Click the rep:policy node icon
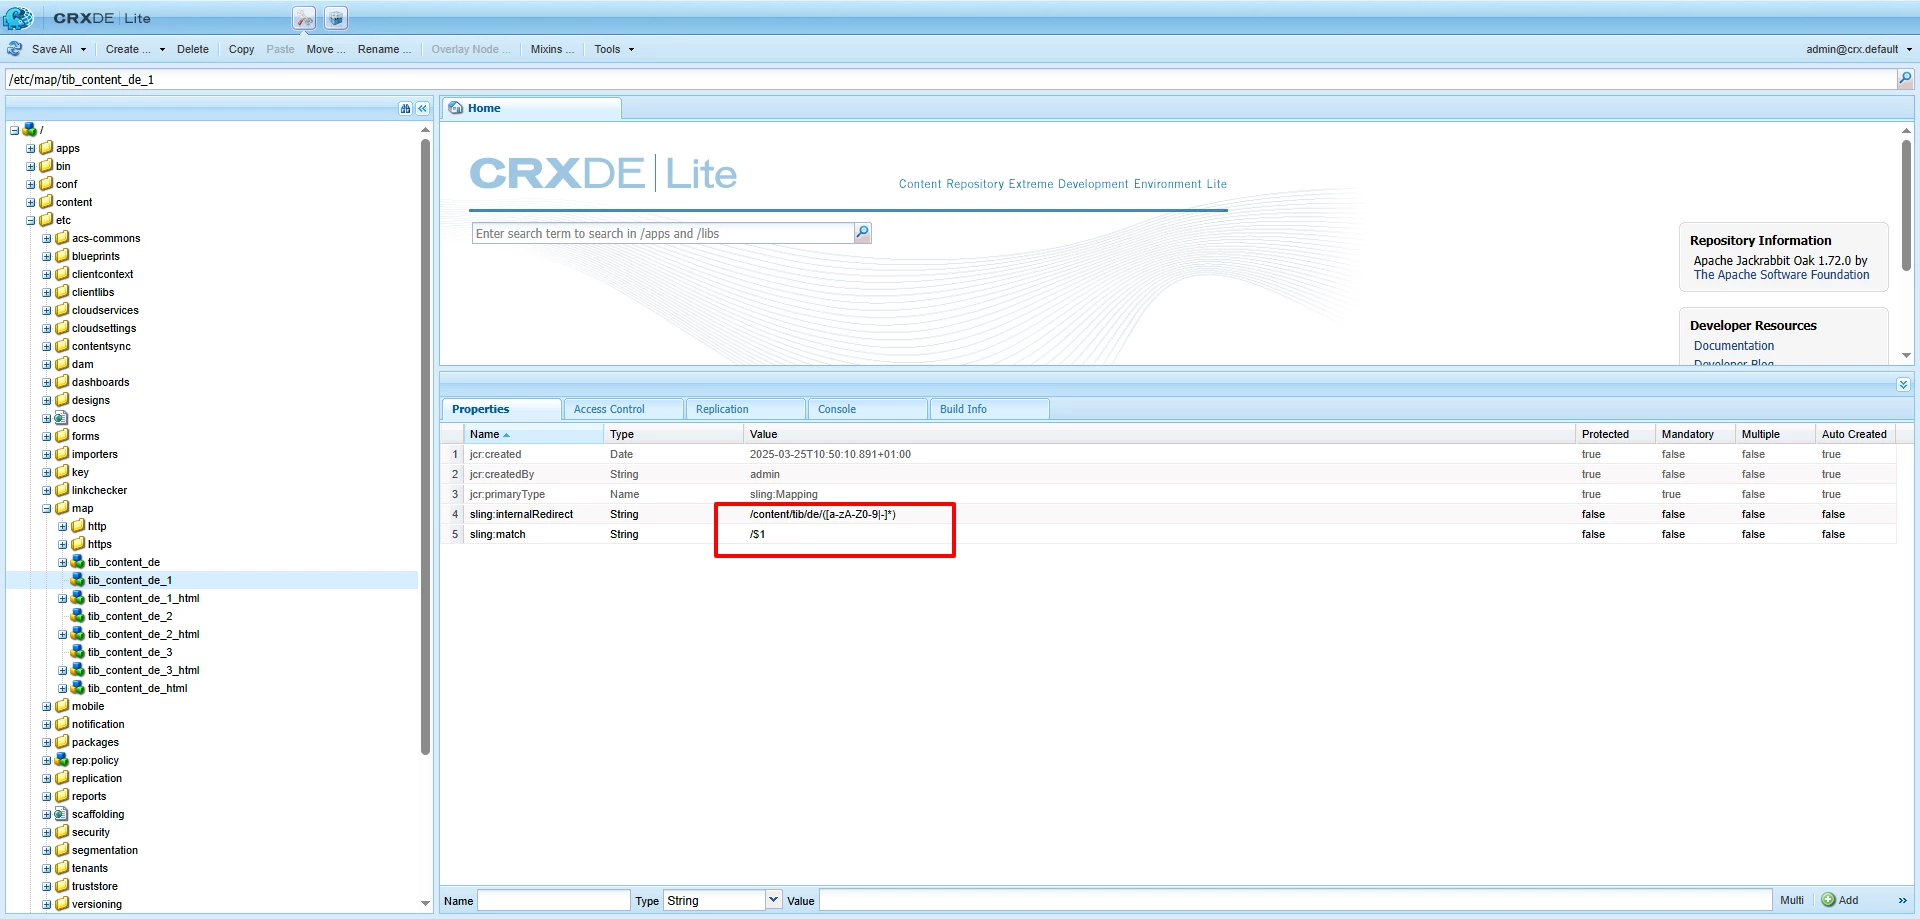 point(62,760)
